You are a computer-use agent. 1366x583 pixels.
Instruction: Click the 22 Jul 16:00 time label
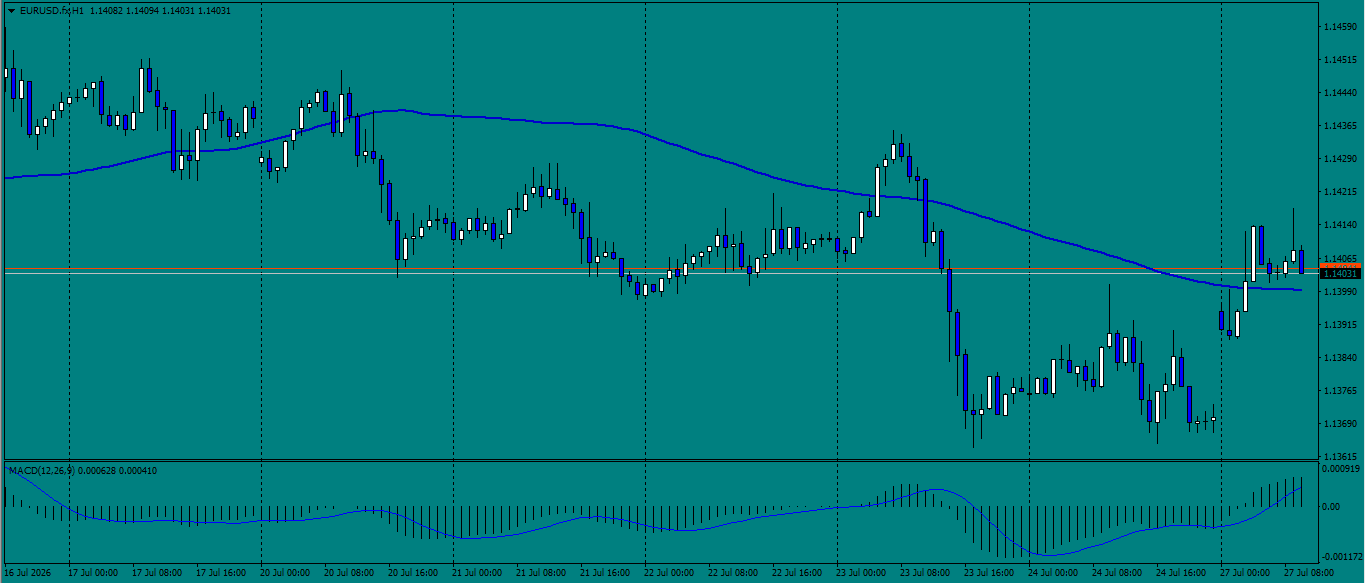point(797,574)
